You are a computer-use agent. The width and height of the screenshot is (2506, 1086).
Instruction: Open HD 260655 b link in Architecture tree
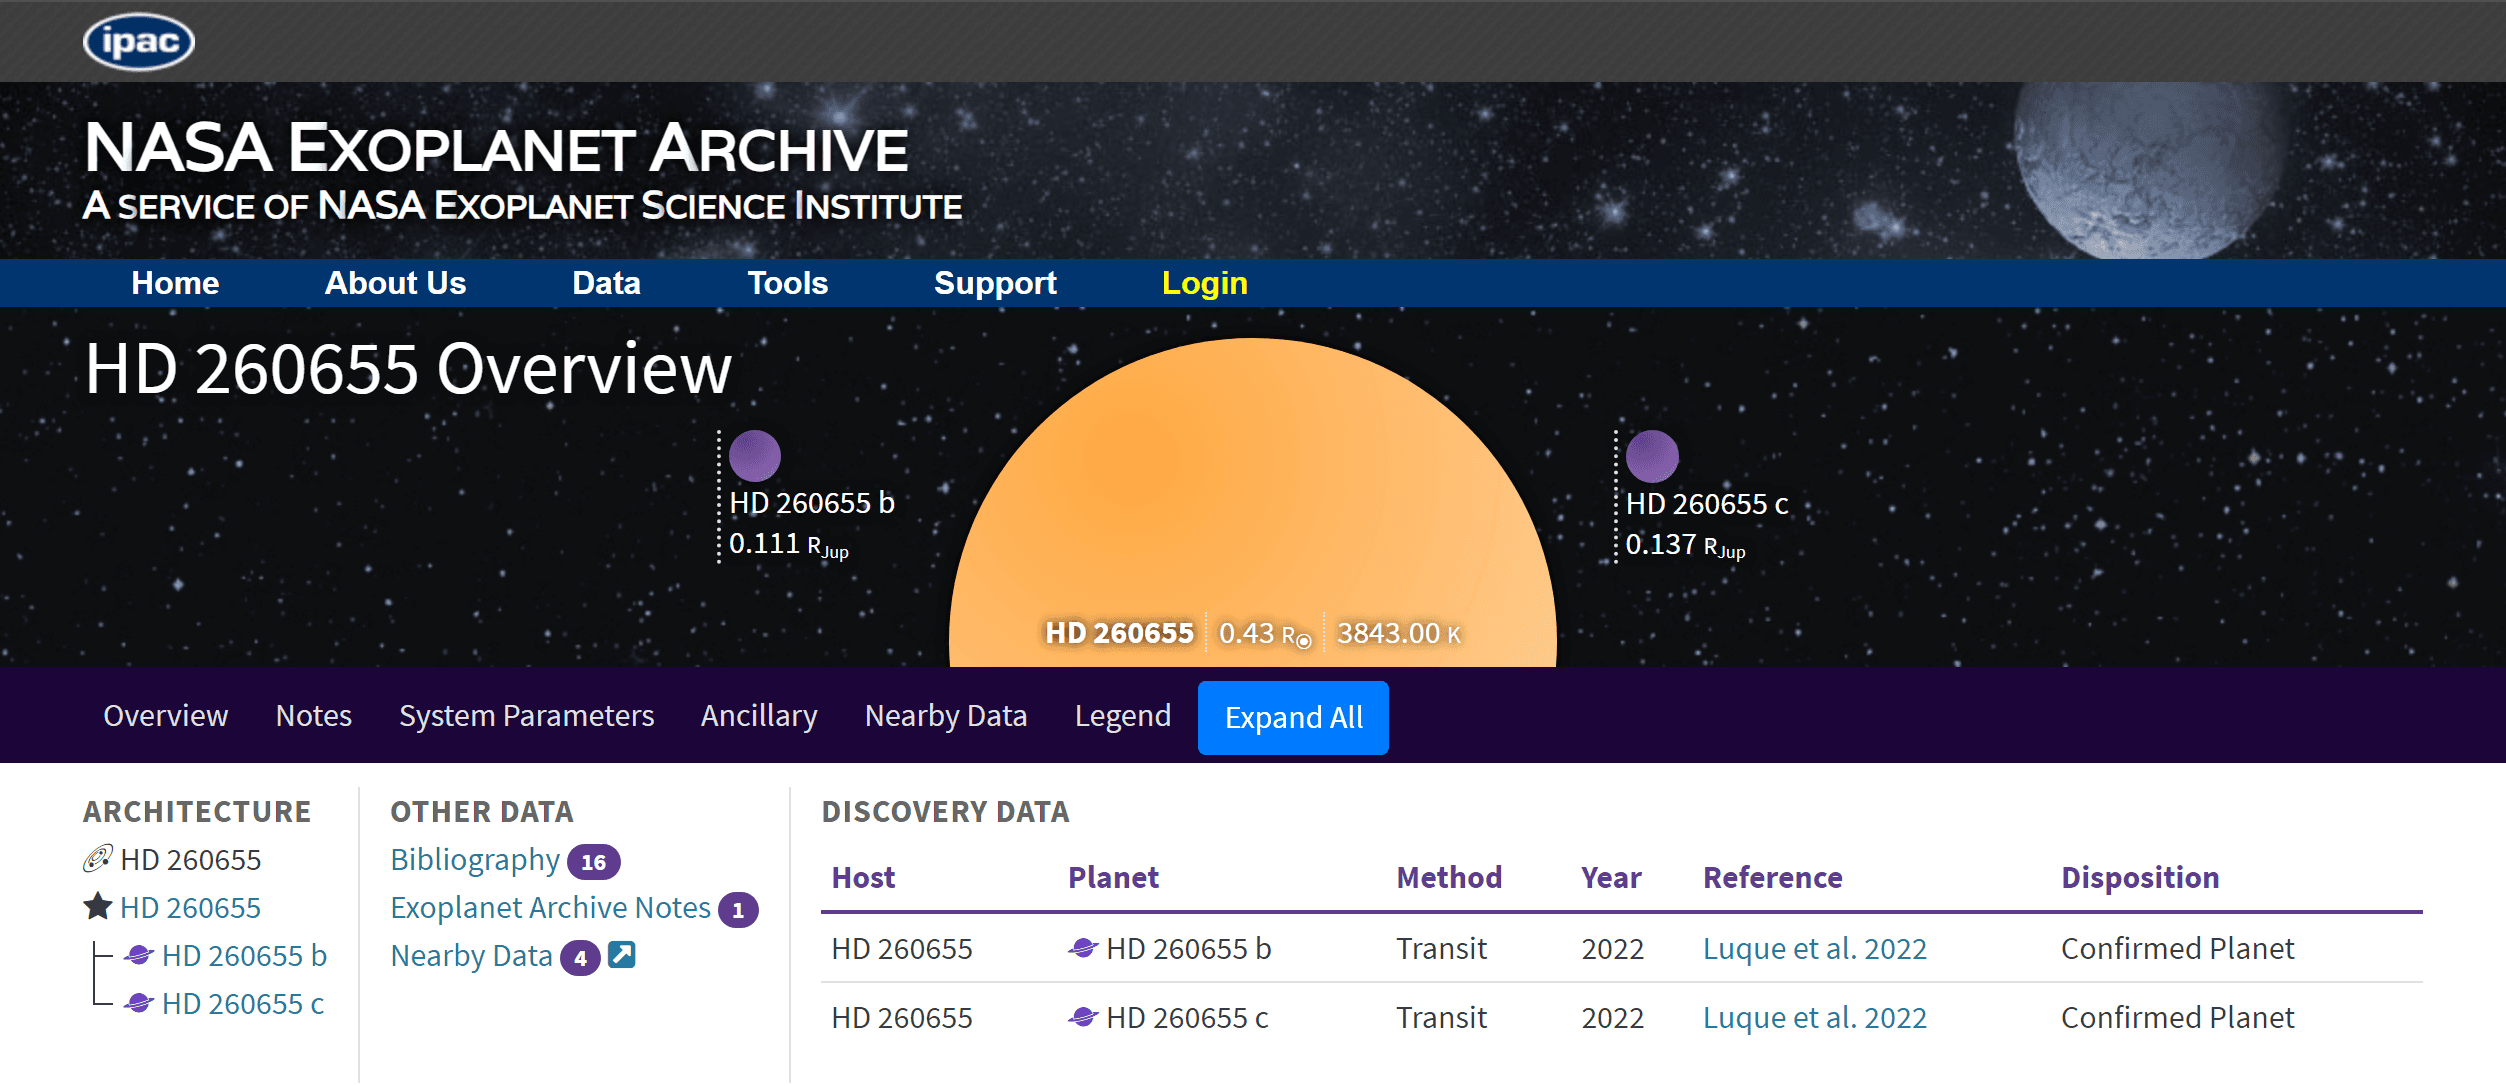[x=244, y=955]
